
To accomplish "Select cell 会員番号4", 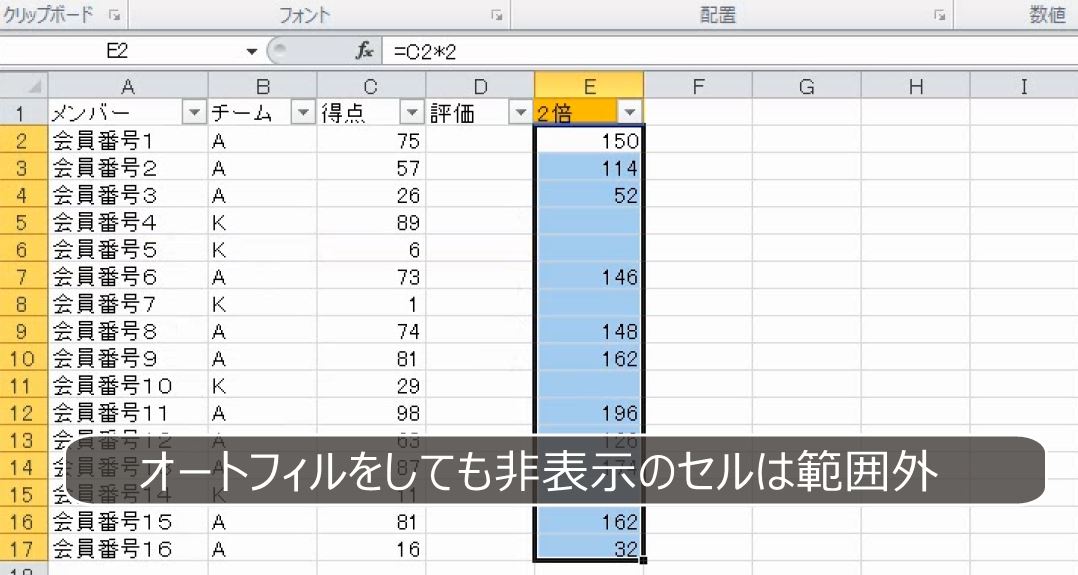I will [x=128, y=222].
